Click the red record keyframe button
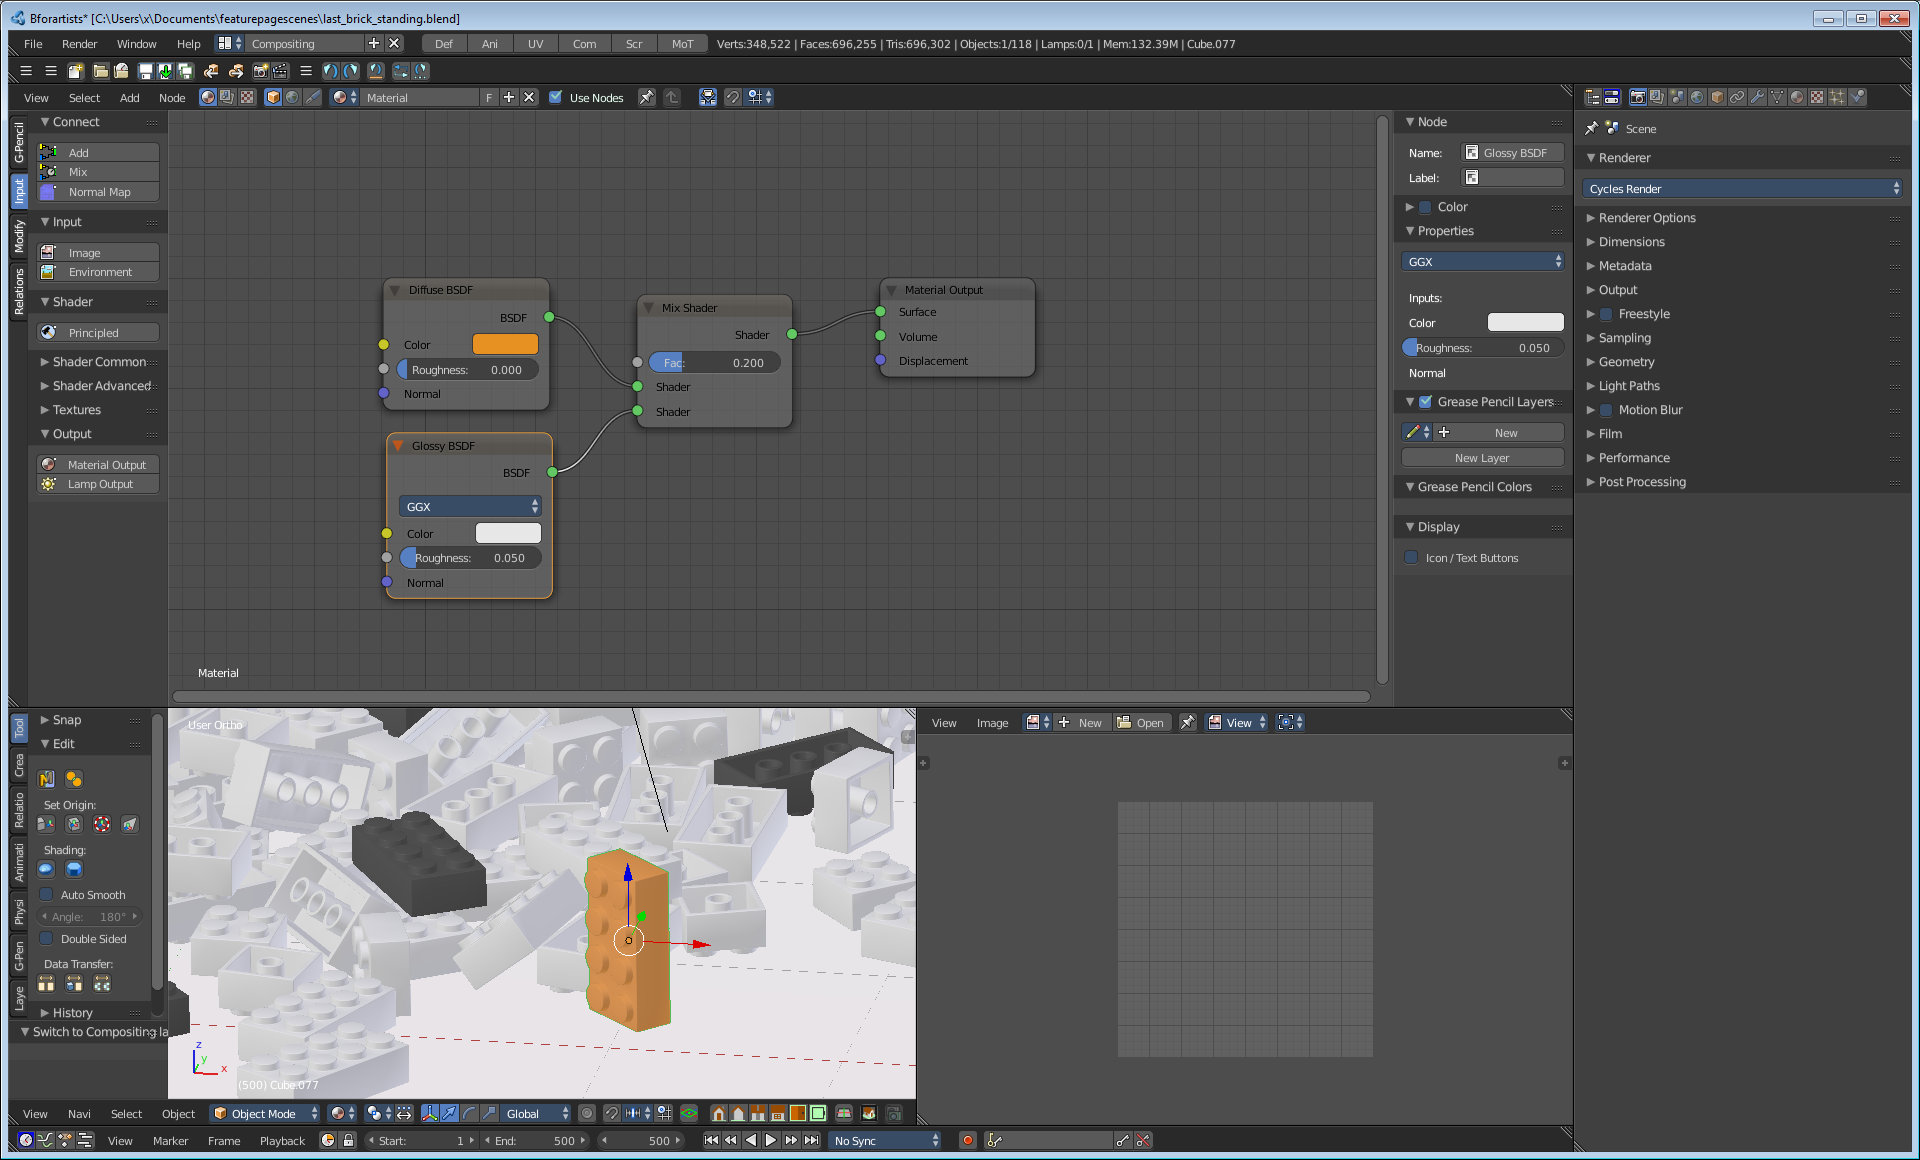The image size is (1920, 1160). coord(967,1140)
